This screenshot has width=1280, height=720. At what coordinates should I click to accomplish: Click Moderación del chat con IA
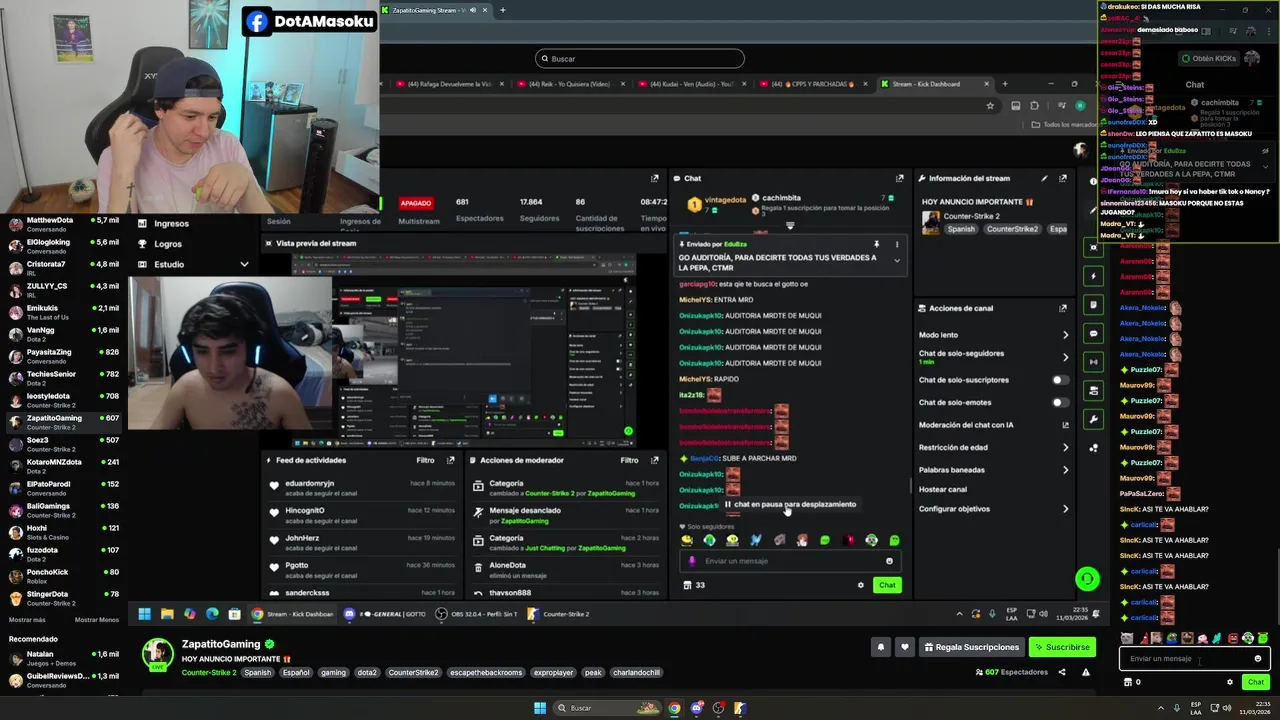point(994,425)
